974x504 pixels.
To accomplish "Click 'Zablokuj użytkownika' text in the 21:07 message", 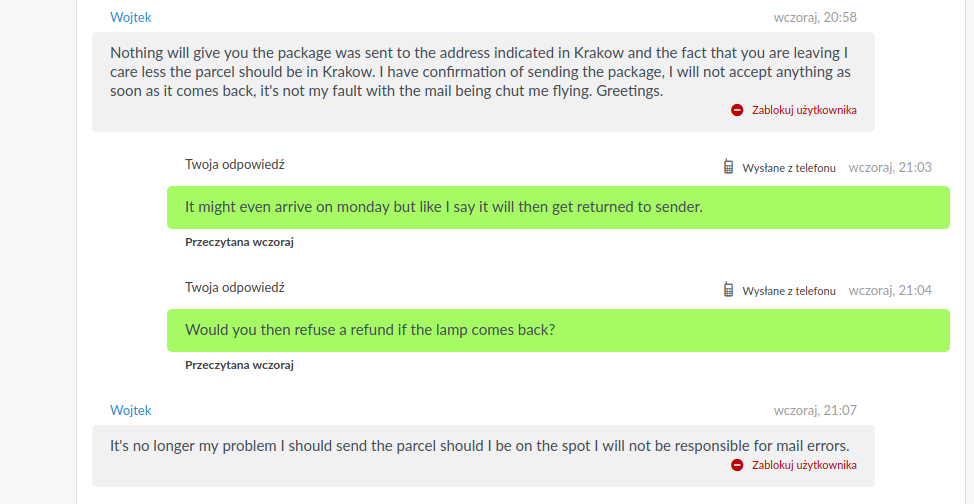I will (x=804, y=465).
